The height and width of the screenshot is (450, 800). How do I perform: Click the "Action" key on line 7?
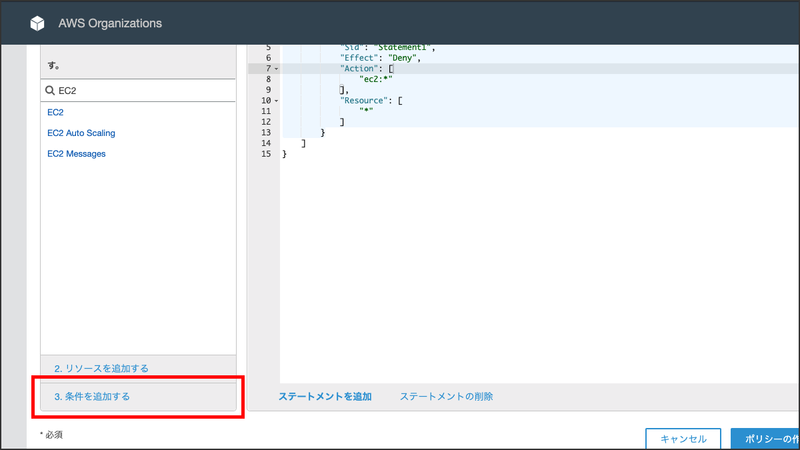[x=359, y=68]
